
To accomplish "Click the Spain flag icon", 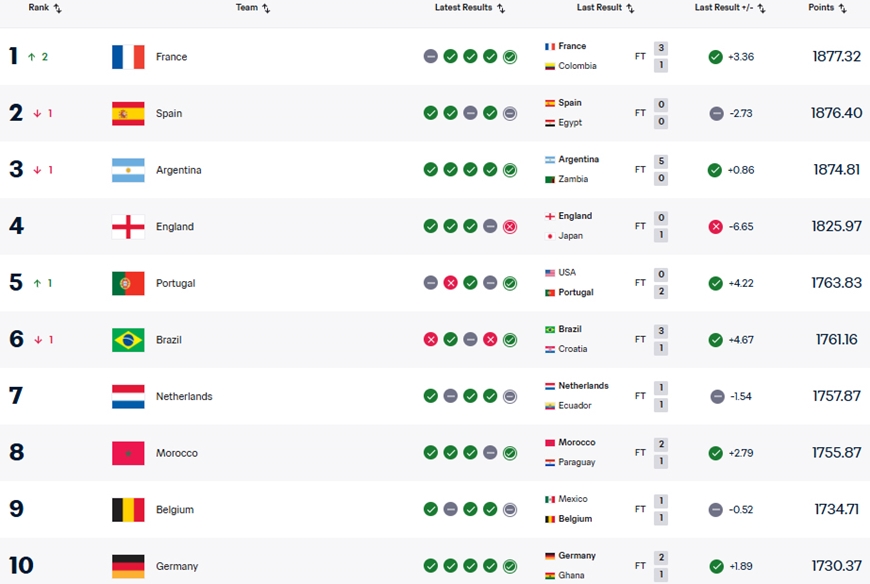I will click(x=128, y=114).
